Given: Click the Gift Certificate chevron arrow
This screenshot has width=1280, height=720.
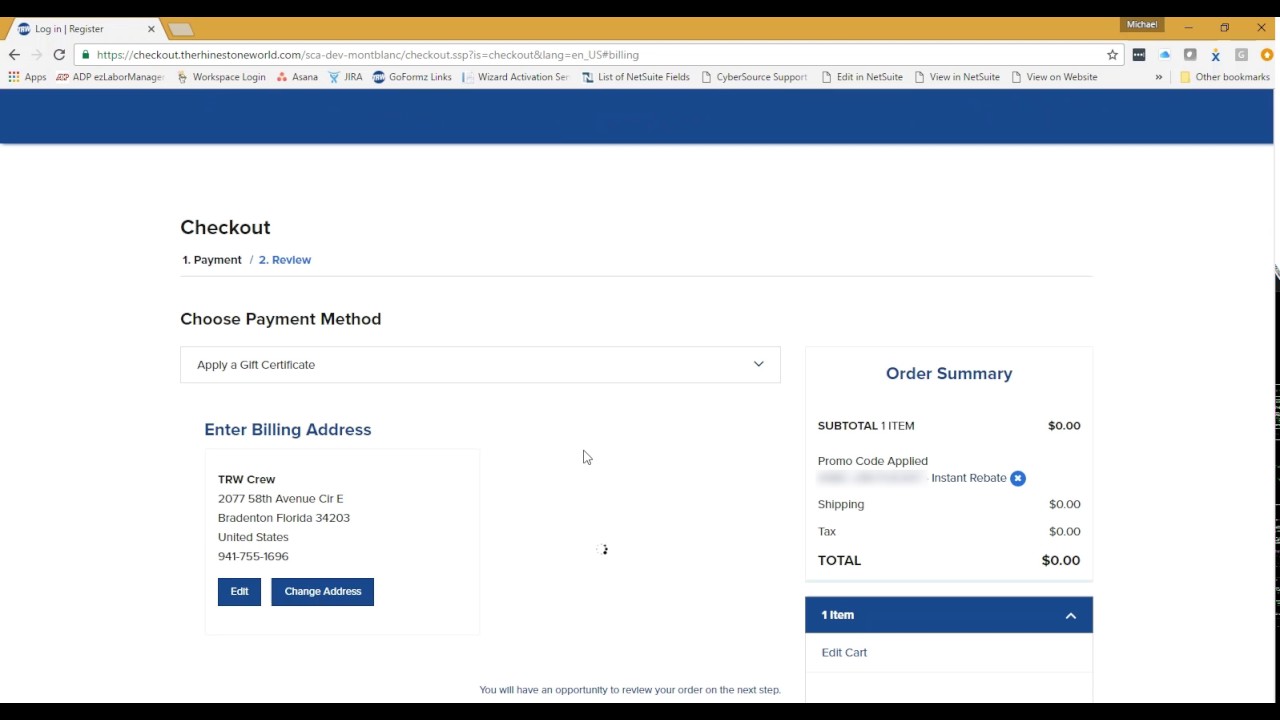Looking at the screenshot, I should tap(759, 364).
